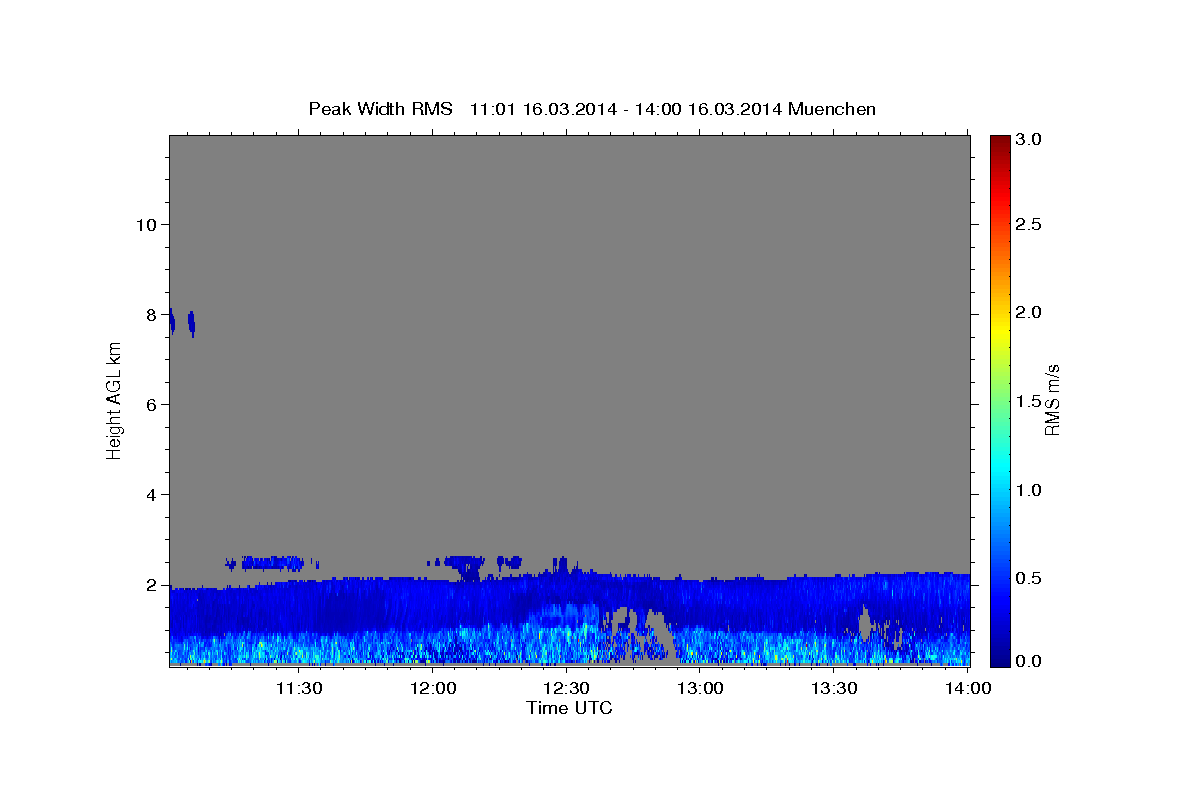Click the 13:00 time tick label
The image size is (1200, 800).
(x=700, y=688)
